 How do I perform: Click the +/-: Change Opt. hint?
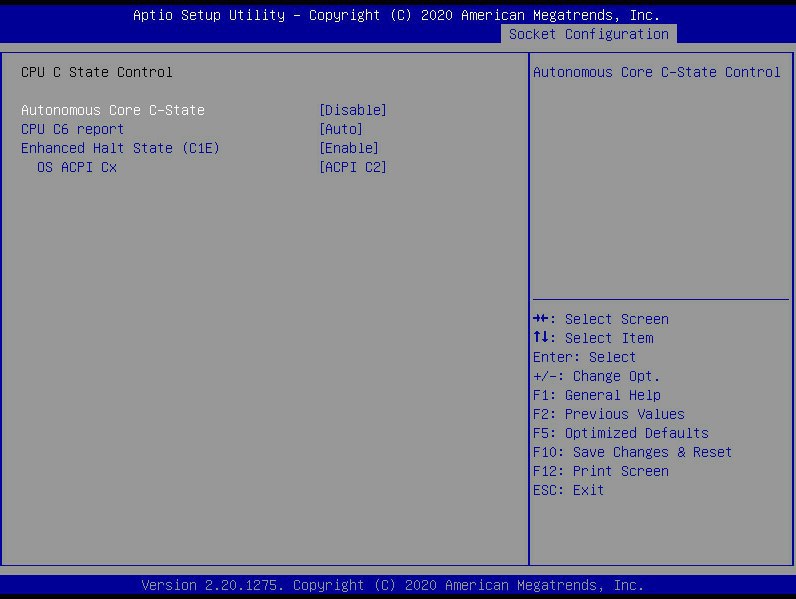click(x=596, y=376)
